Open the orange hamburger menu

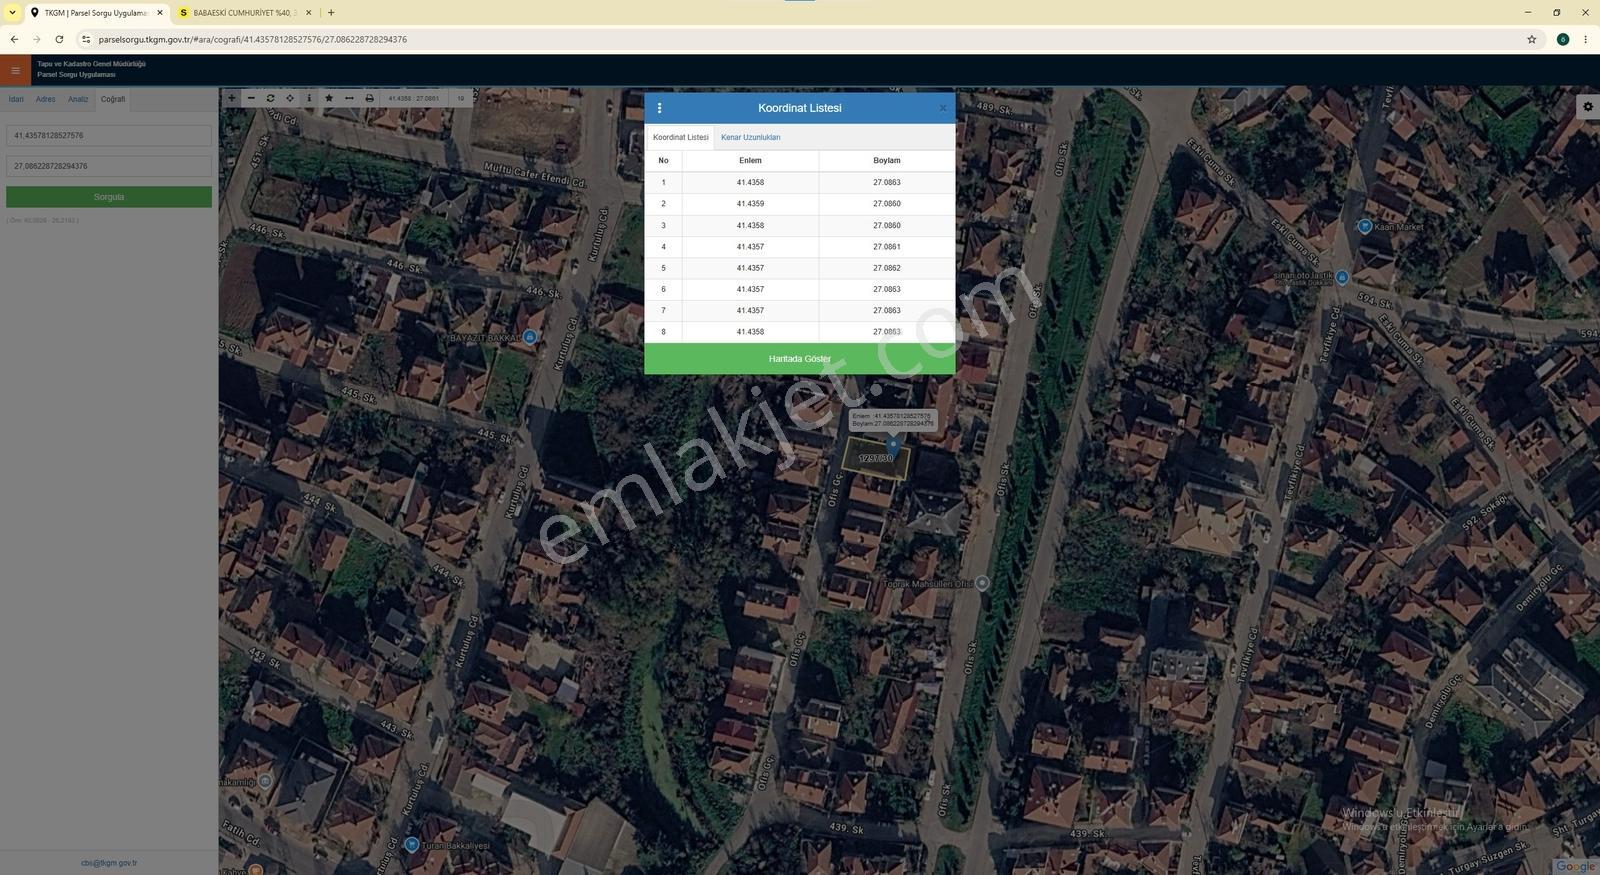[x=15, y=70]
